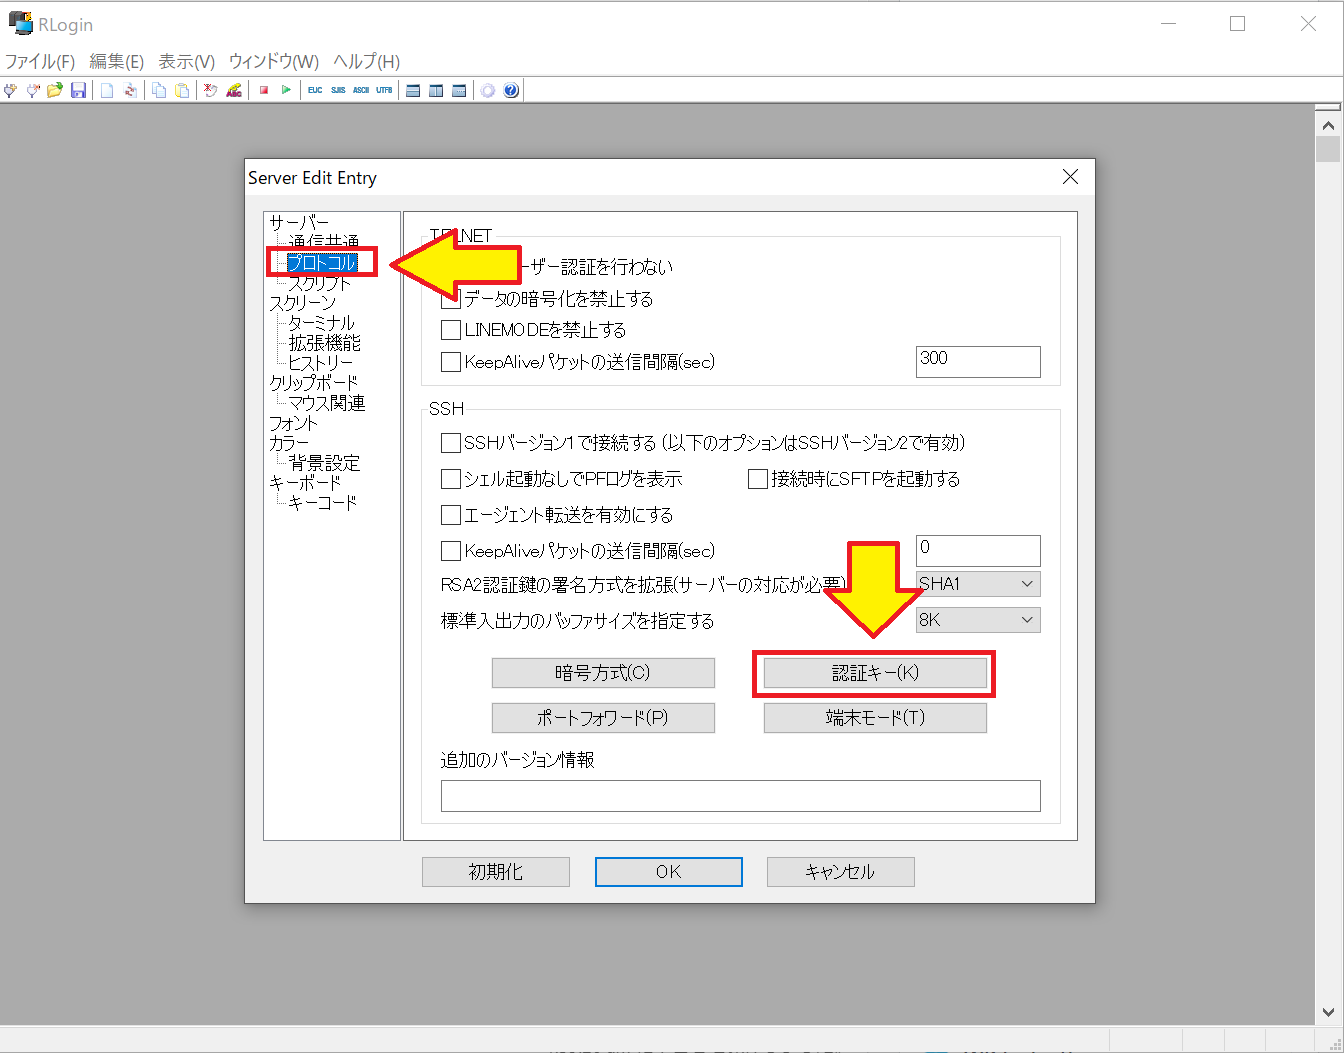Open the 表示 menu
The height and width of the screenshot is (1053, 1344).
(x=183, y=61)
